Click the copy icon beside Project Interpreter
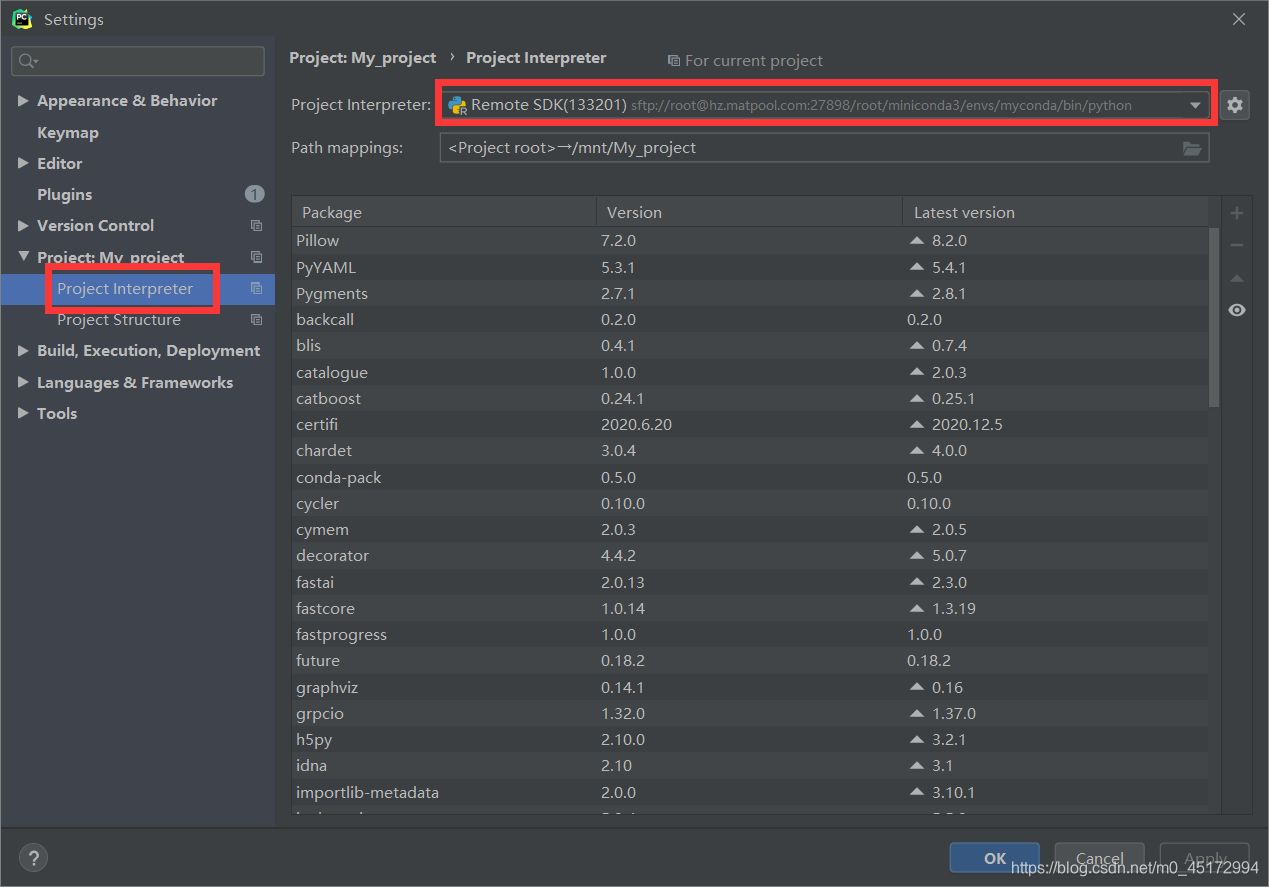Image resolution: width=1269 pixels, height=887 pixels. click(x=256, y=288)
